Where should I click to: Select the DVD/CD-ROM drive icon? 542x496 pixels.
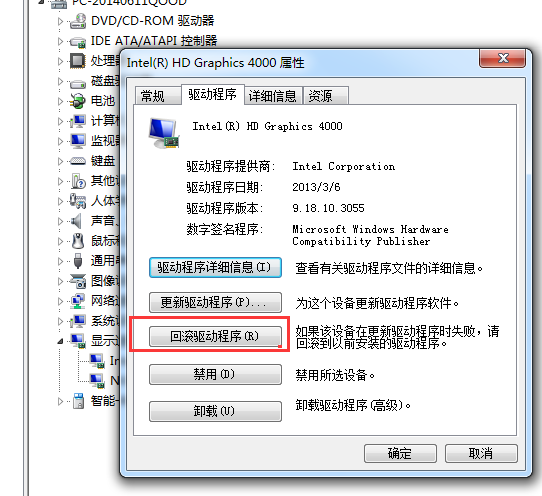click(78, 21)
